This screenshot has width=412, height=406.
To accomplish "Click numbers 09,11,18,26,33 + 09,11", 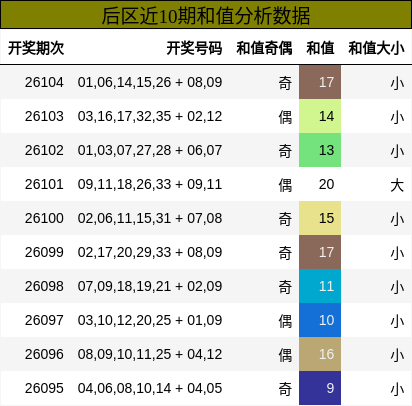I will pos(150,184).
